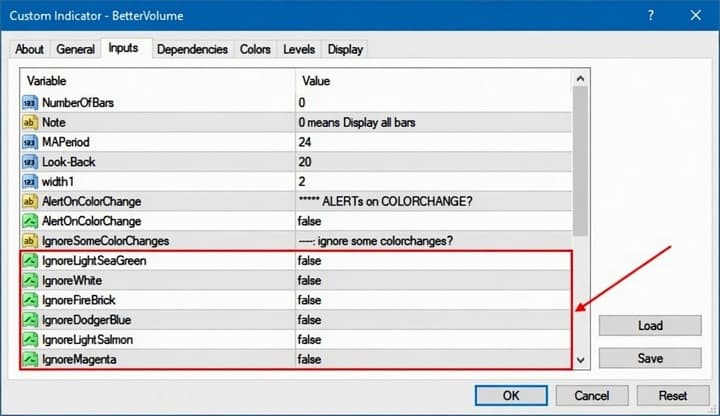The image size is (720, 416).
Task: Click the MAPeriod integer type icon
Action: tap(30, 142)
